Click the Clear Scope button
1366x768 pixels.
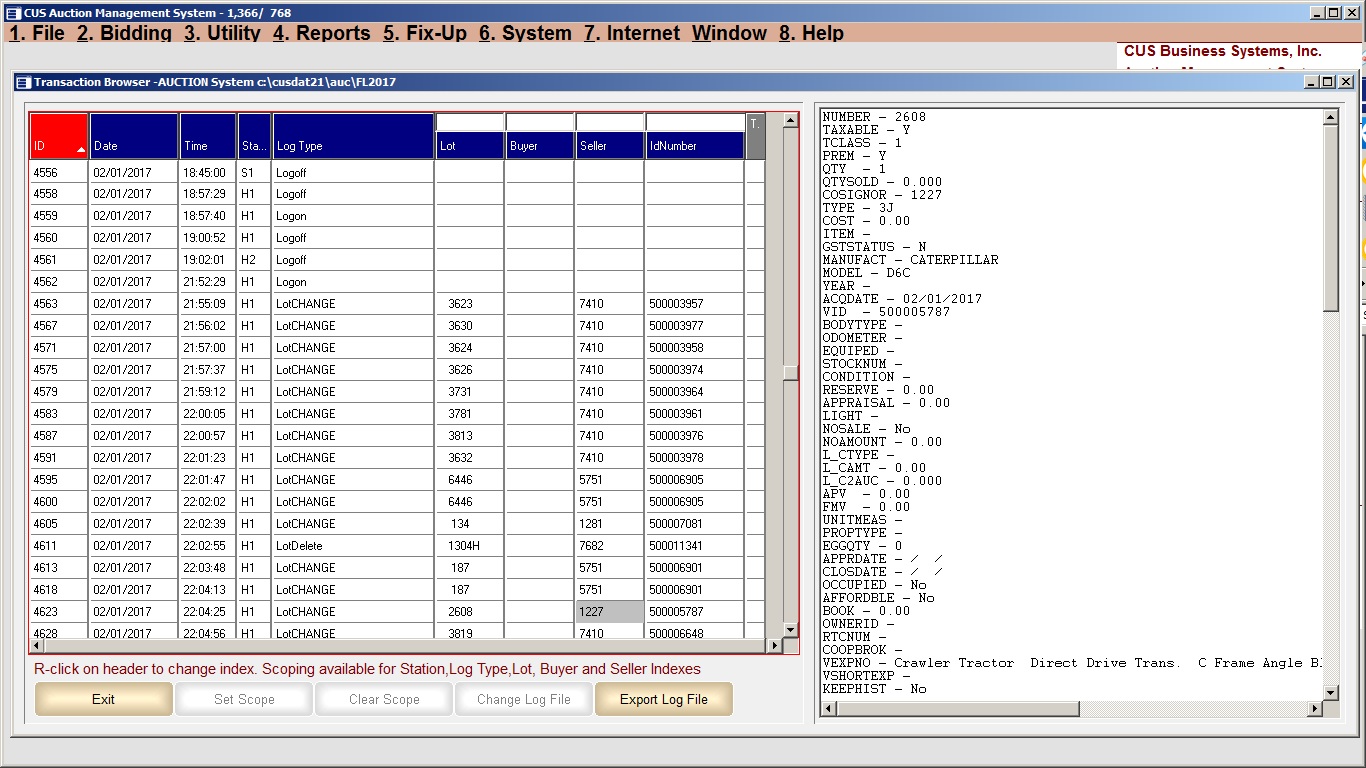click(x=383, y=699)
